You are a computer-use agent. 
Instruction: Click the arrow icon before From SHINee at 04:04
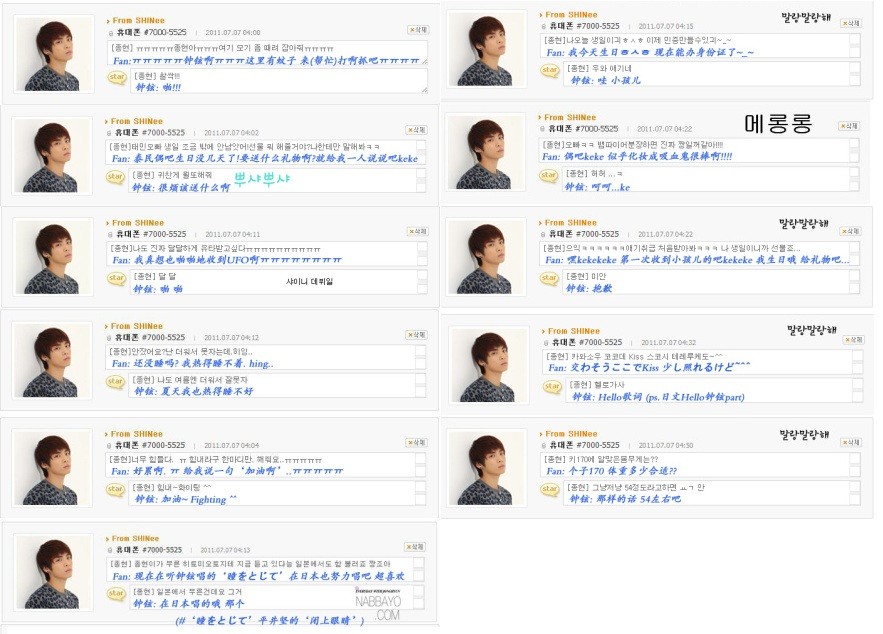coord(107,434)
